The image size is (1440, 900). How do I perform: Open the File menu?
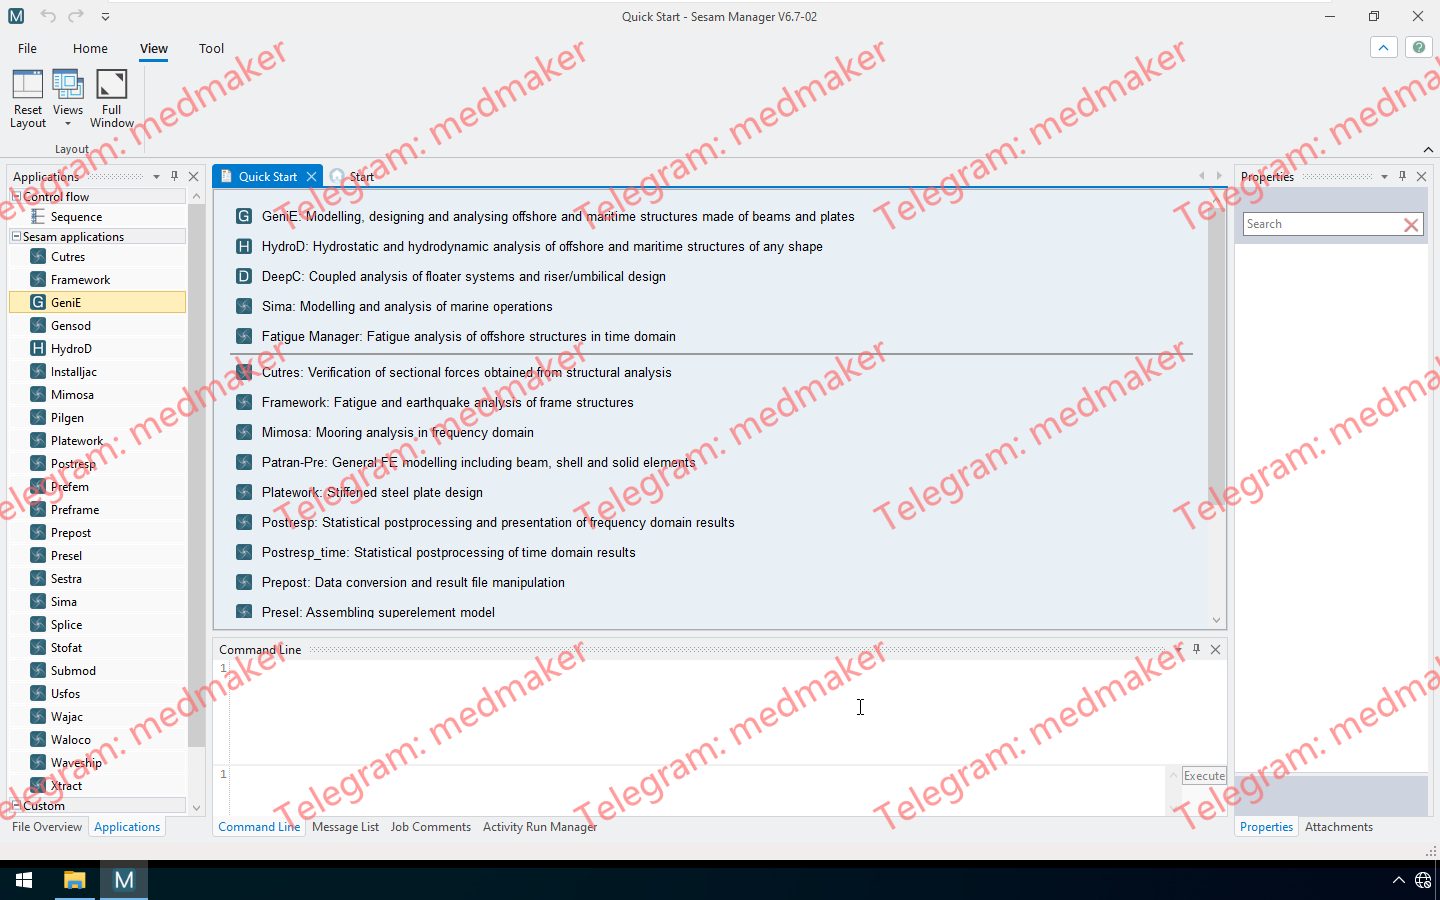click(x=27, y=48)
